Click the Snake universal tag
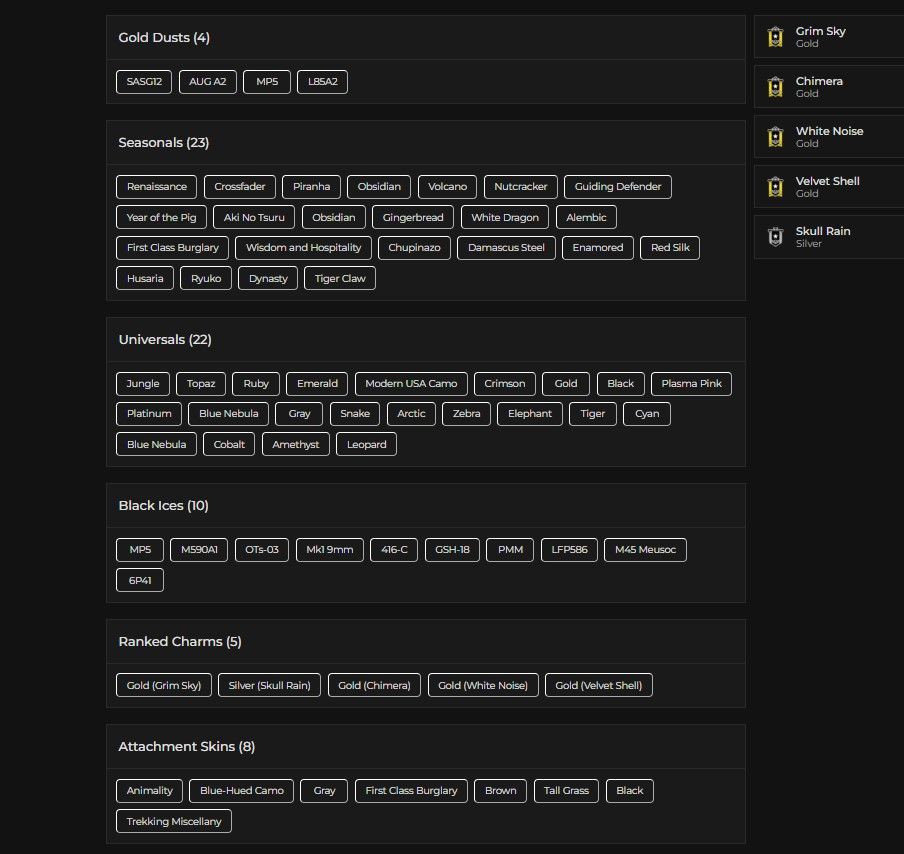The image size is (904, 854). (x=355, y=414)
